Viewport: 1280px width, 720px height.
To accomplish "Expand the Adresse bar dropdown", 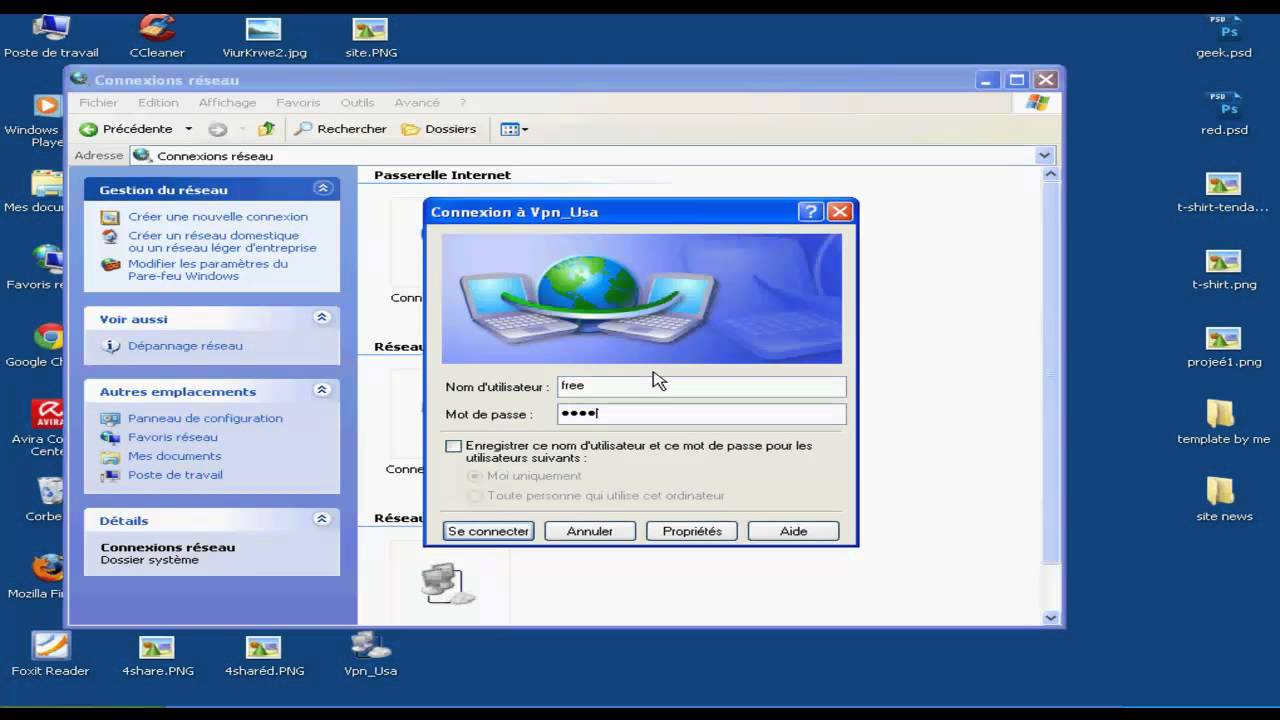I will coord(1045,156).
